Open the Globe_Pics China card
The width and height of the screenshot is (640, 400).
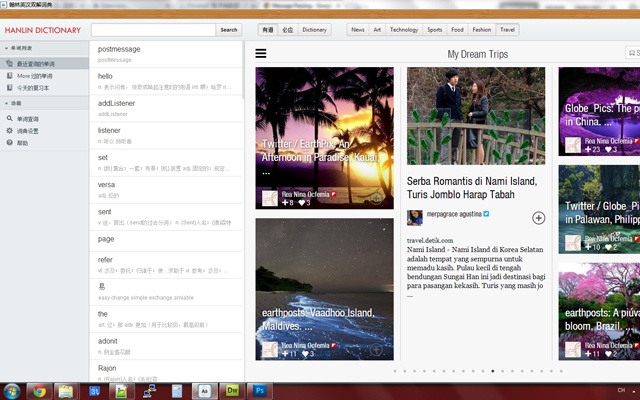tap(599, 111)
